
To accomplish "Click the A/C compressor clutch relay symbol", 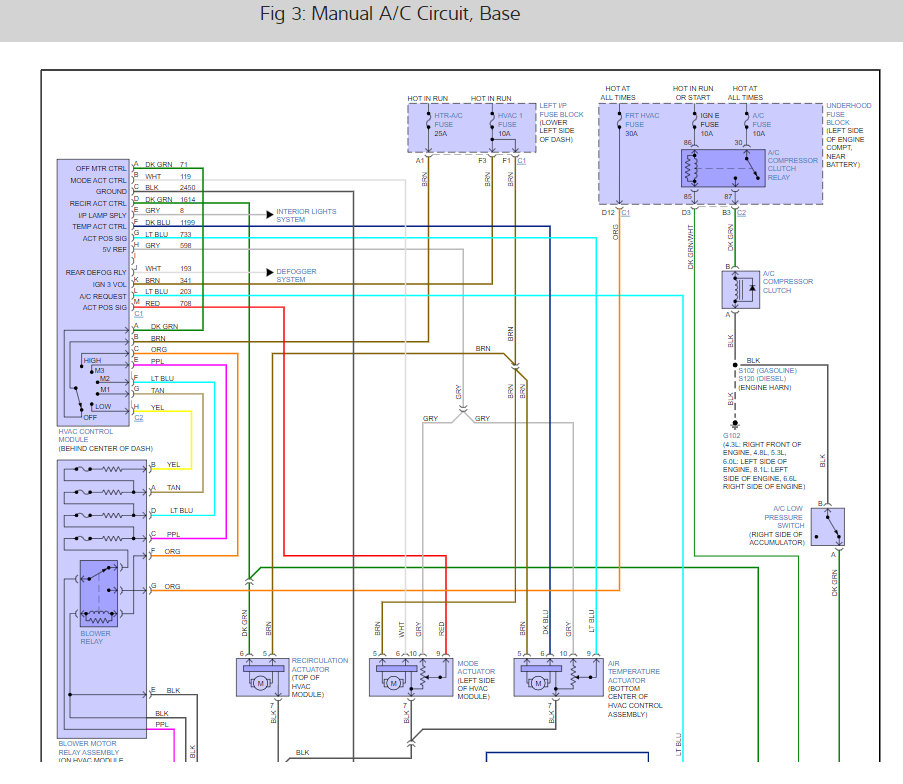I will [723, 168].
